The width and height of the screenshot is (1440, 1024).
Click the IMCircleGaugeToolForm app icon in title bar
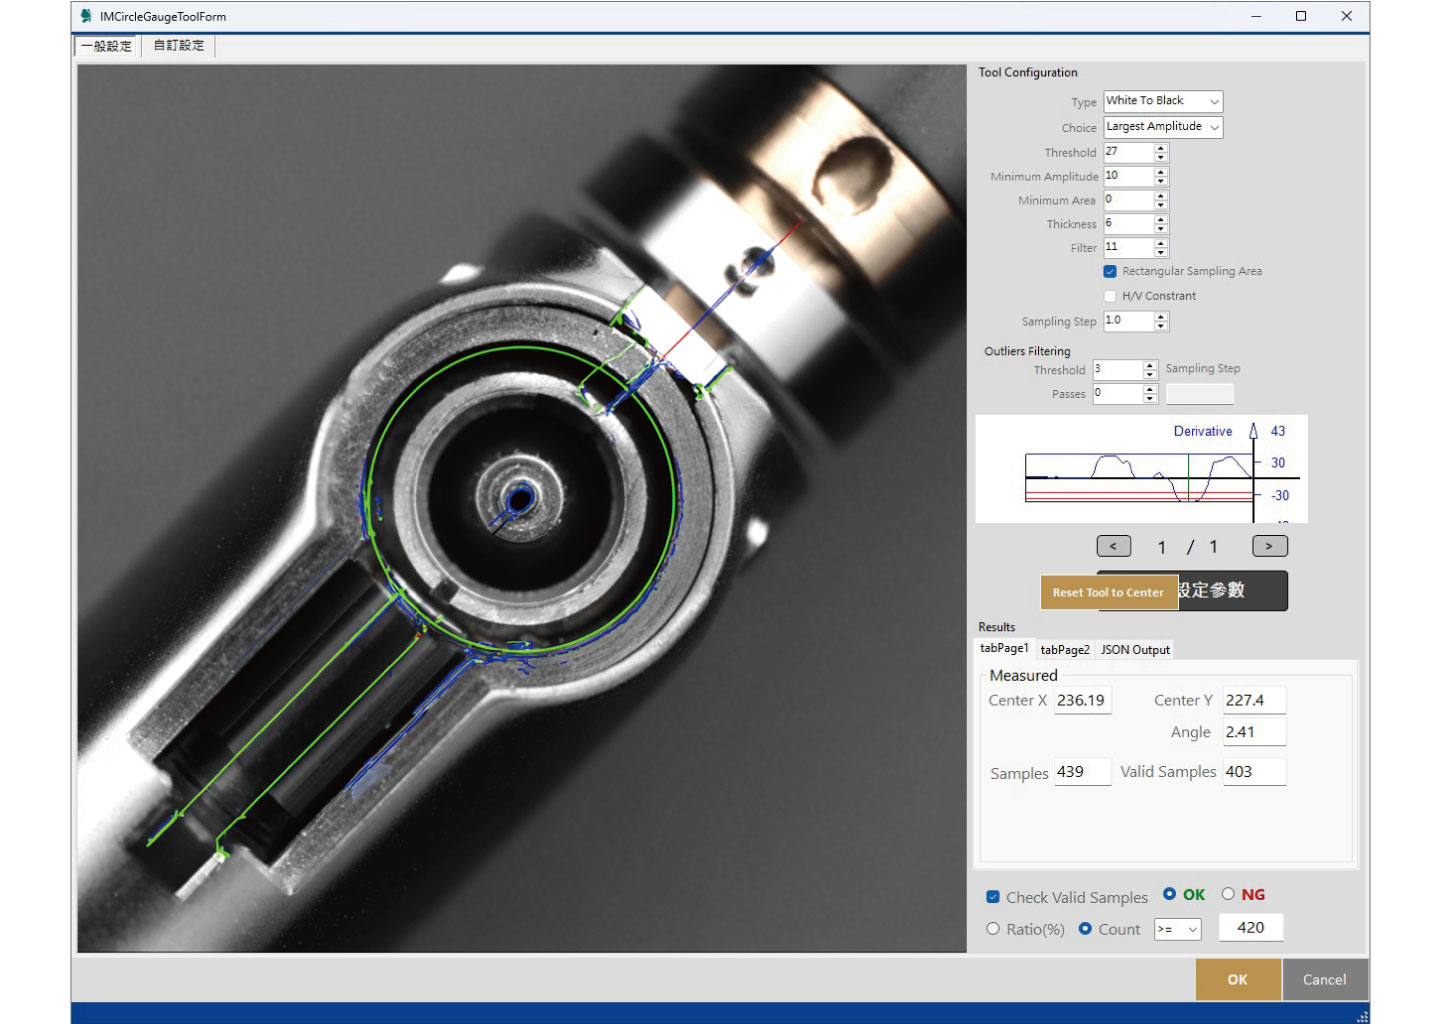[86, 16]
